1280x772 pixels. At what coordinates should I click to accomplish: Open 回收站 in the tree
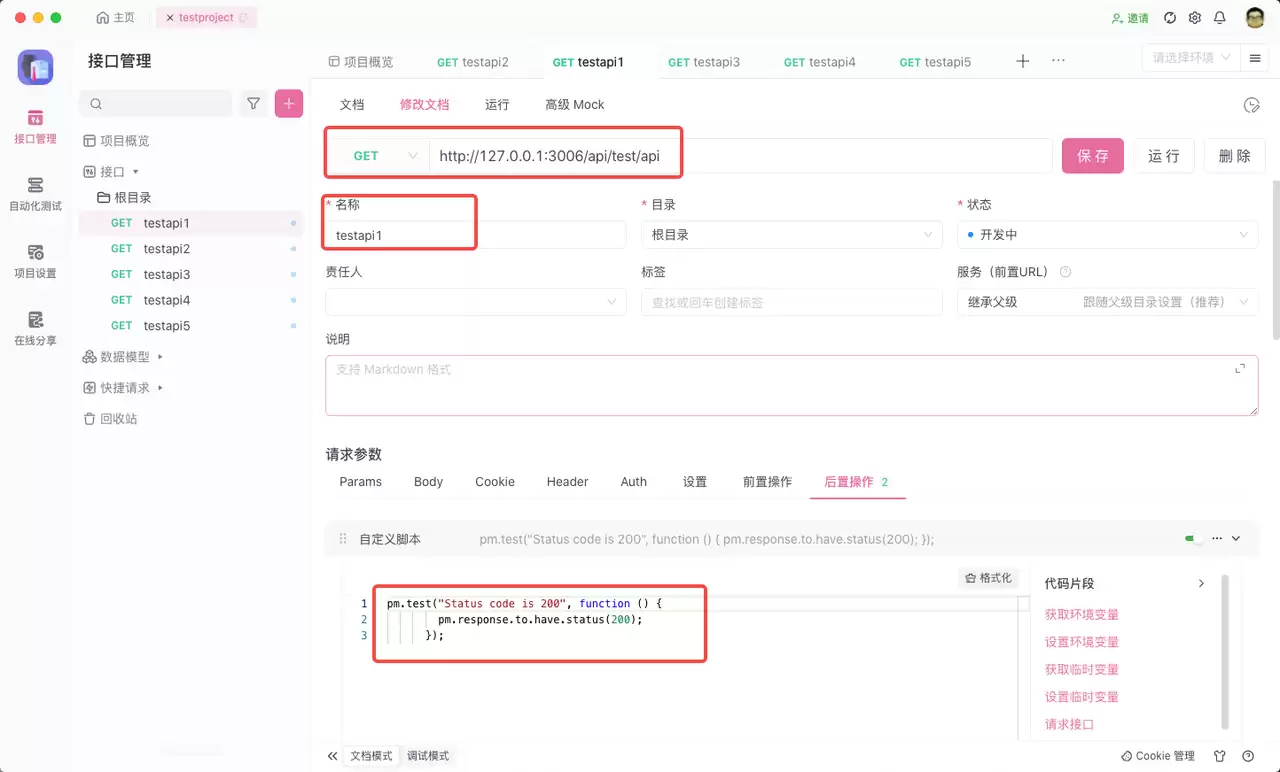110,419
